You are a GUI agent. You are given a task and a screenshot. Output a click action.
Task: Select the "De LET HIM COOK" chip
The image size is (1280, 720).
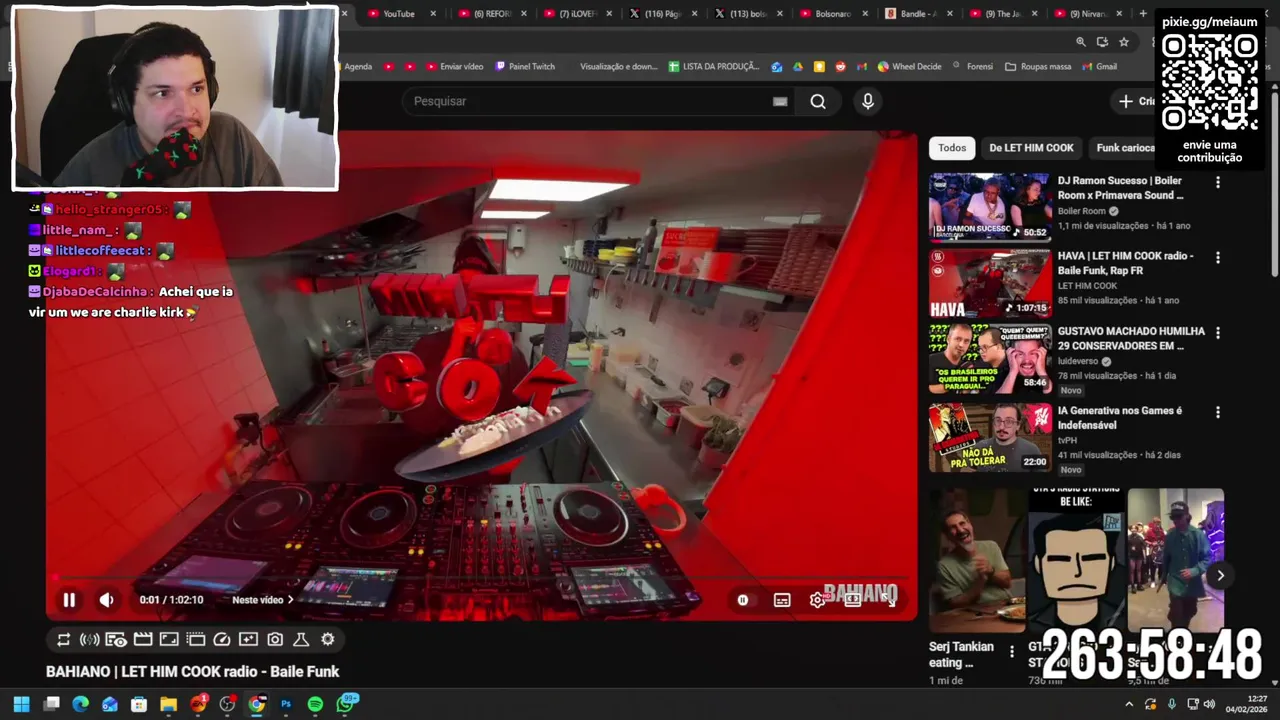tap(1031, 148)
